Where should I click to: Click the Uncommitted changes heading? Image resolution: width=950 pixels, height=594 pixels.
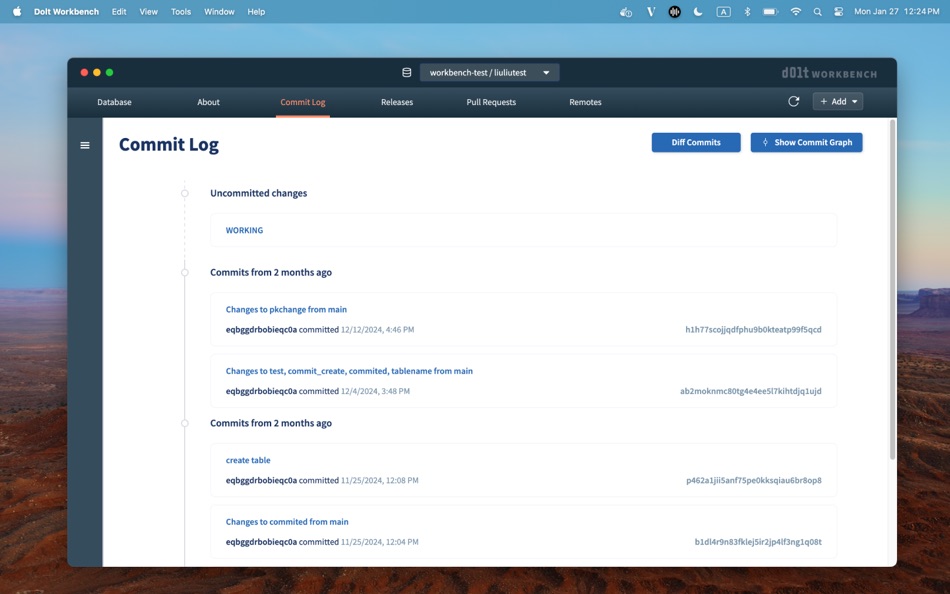click(259, 193)
